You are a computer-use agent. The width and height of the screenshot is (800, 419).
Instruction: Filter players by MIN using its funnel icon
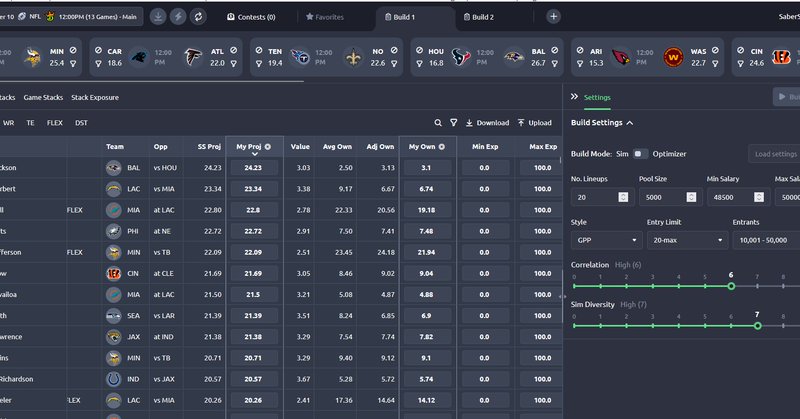[73, 63]
